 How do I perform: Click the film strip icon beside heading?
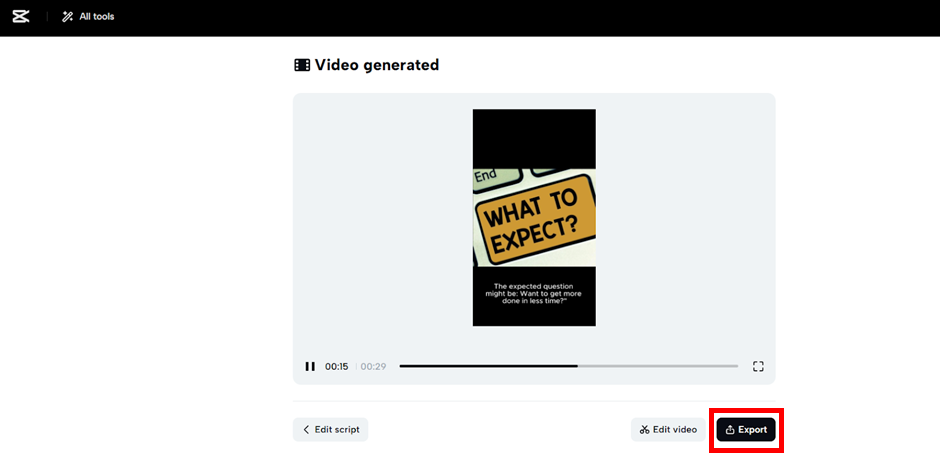point(301,65)
